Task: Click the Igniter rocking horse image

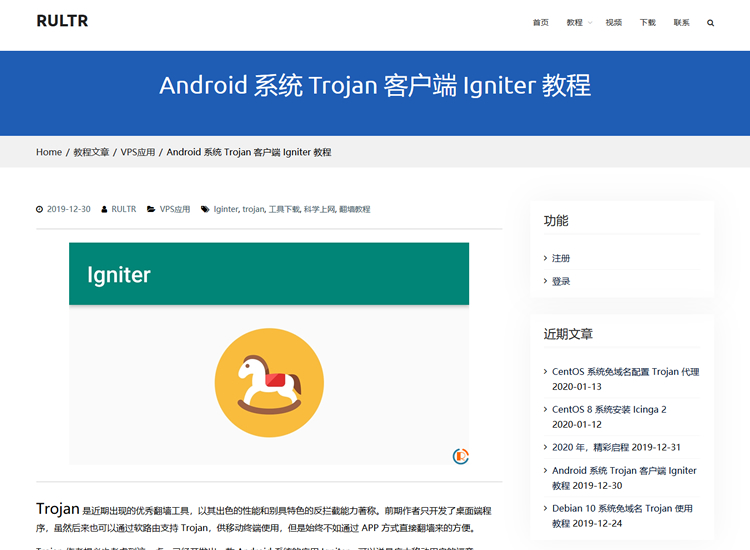Action: coord(269,353)
